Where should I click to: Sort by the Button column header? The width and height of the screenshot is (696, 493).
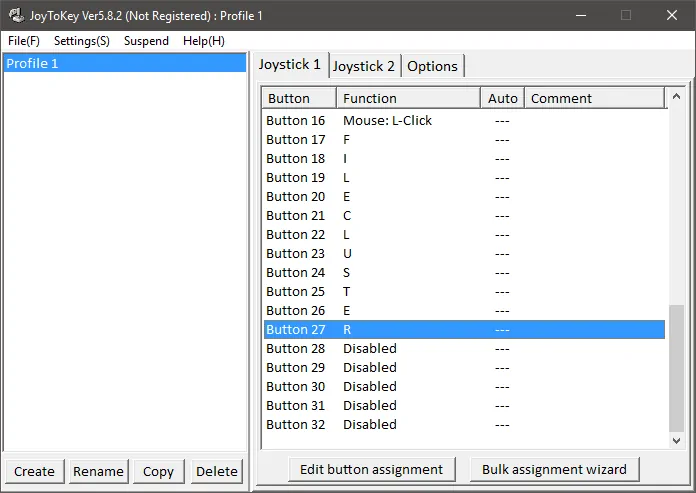coord(299,98)
